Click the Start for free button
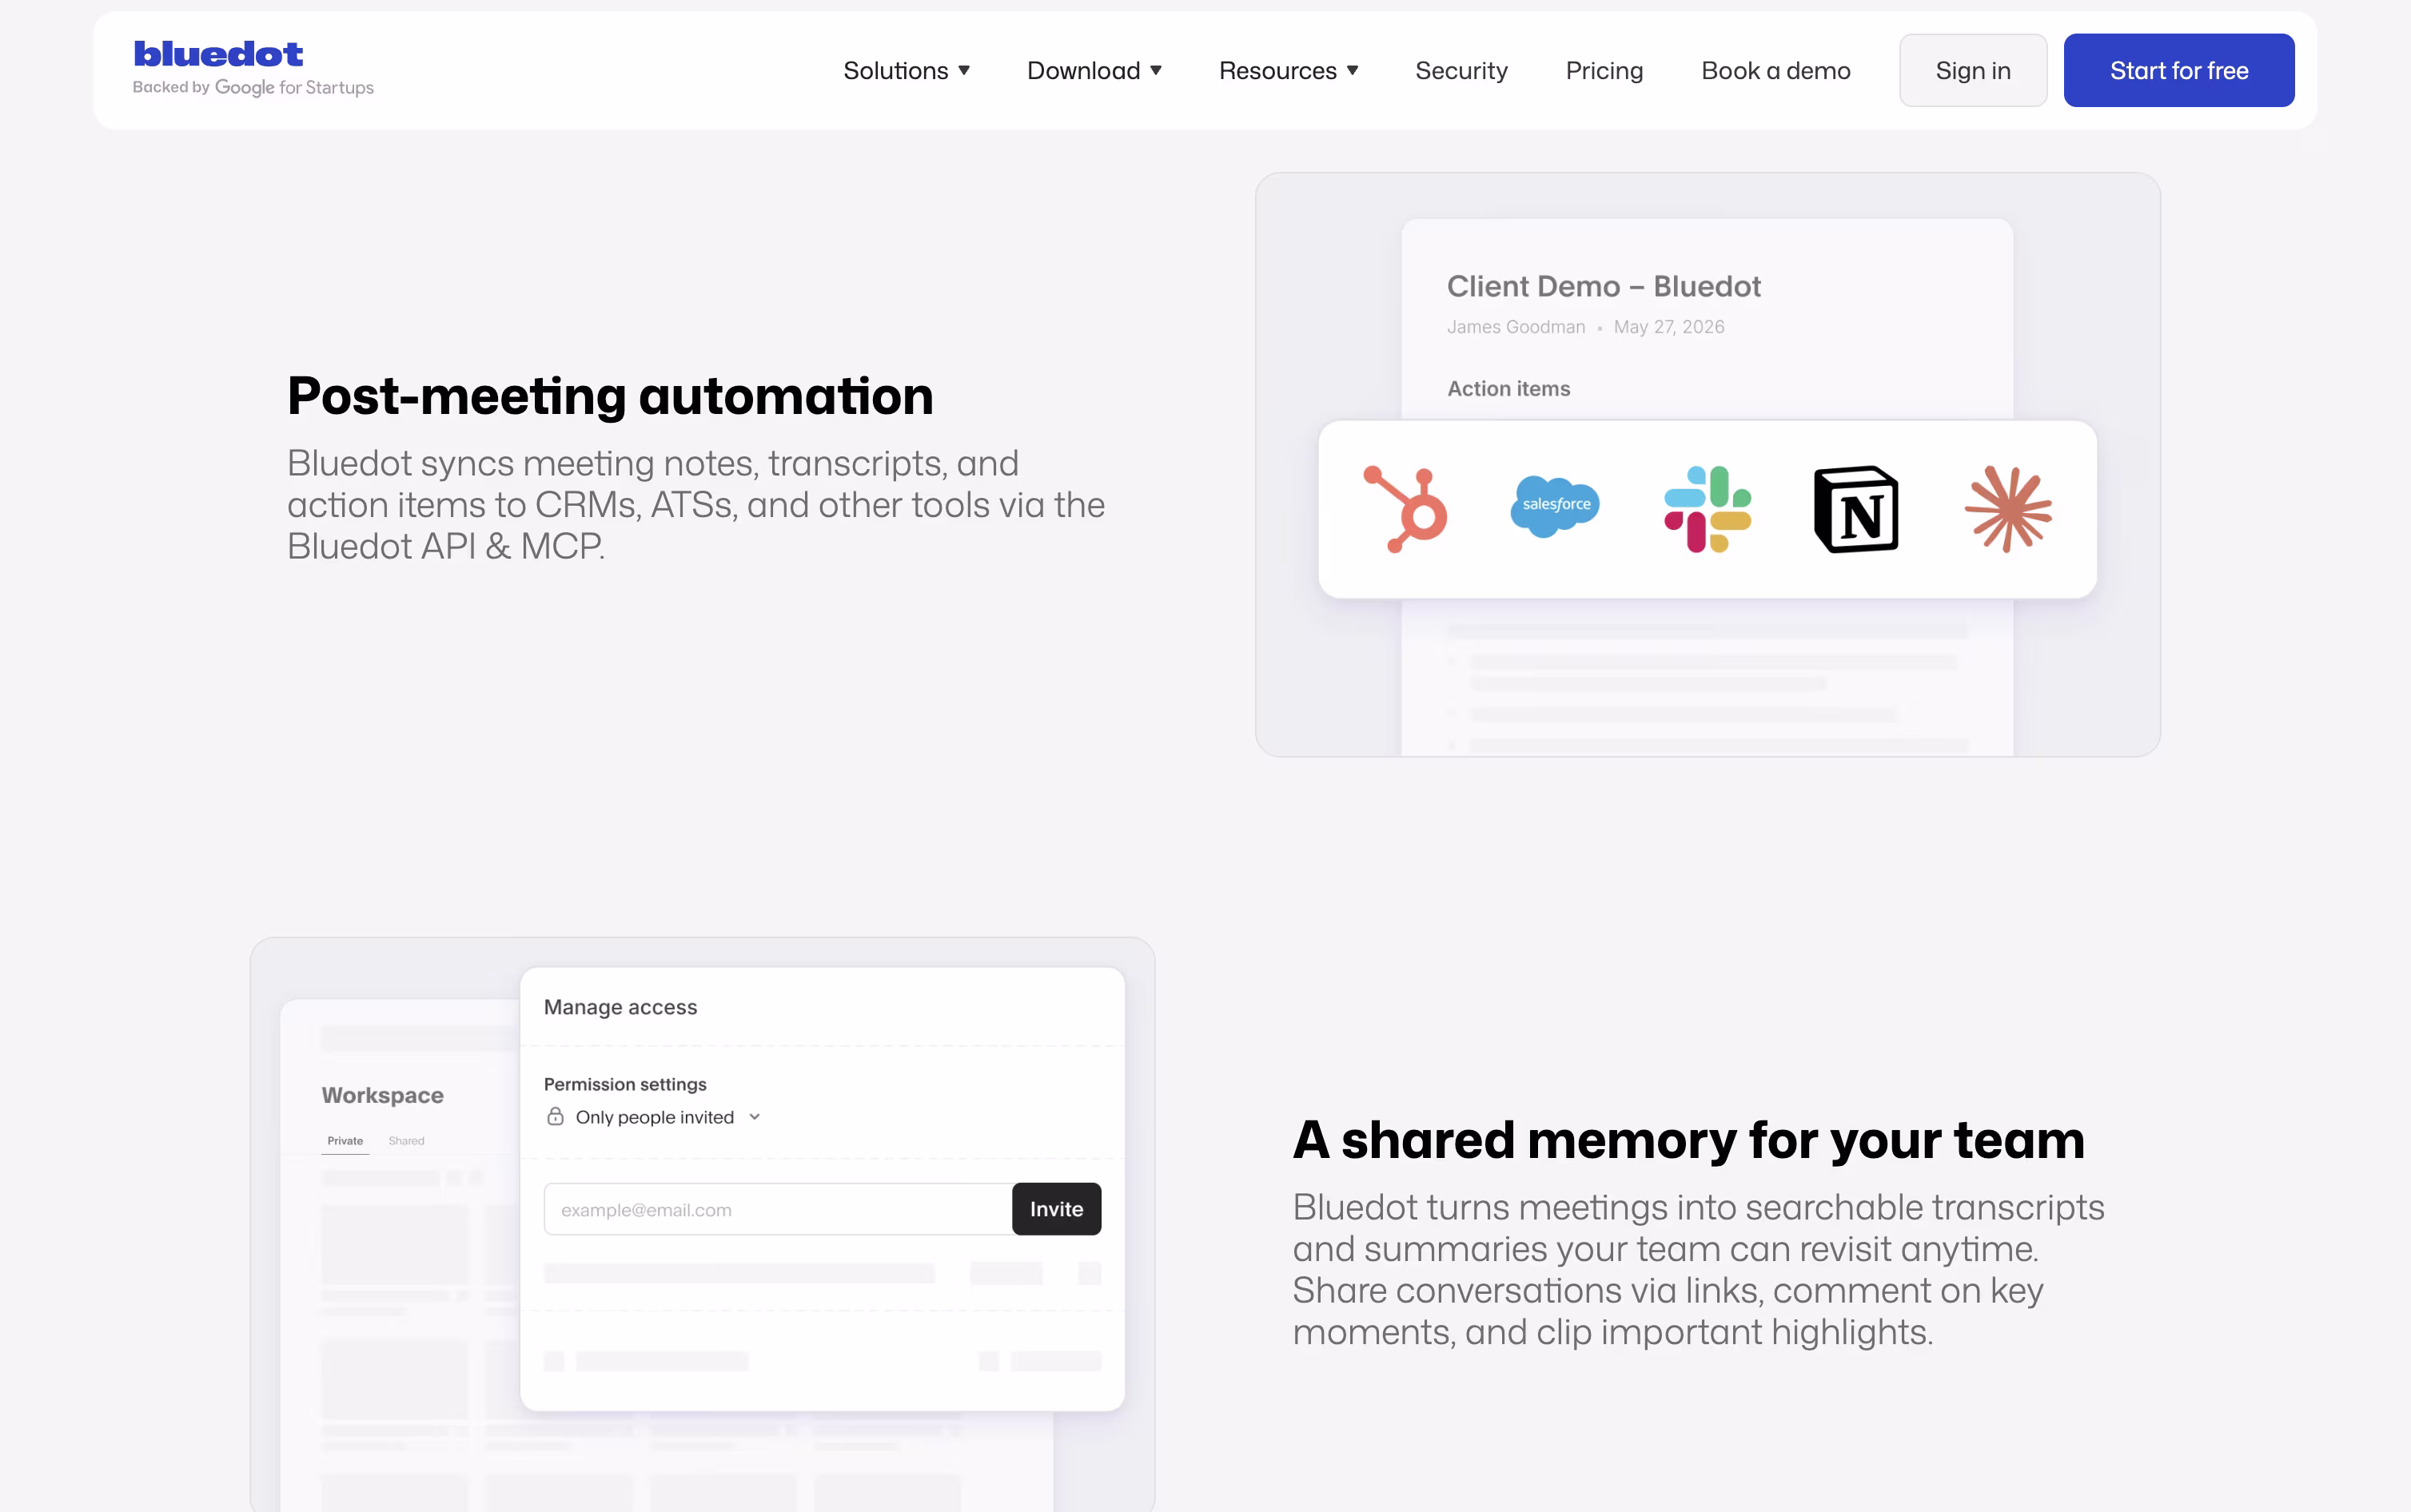Viewport: 2411px width, 1512px height. pyautogui.click(x=2179, y=70)
